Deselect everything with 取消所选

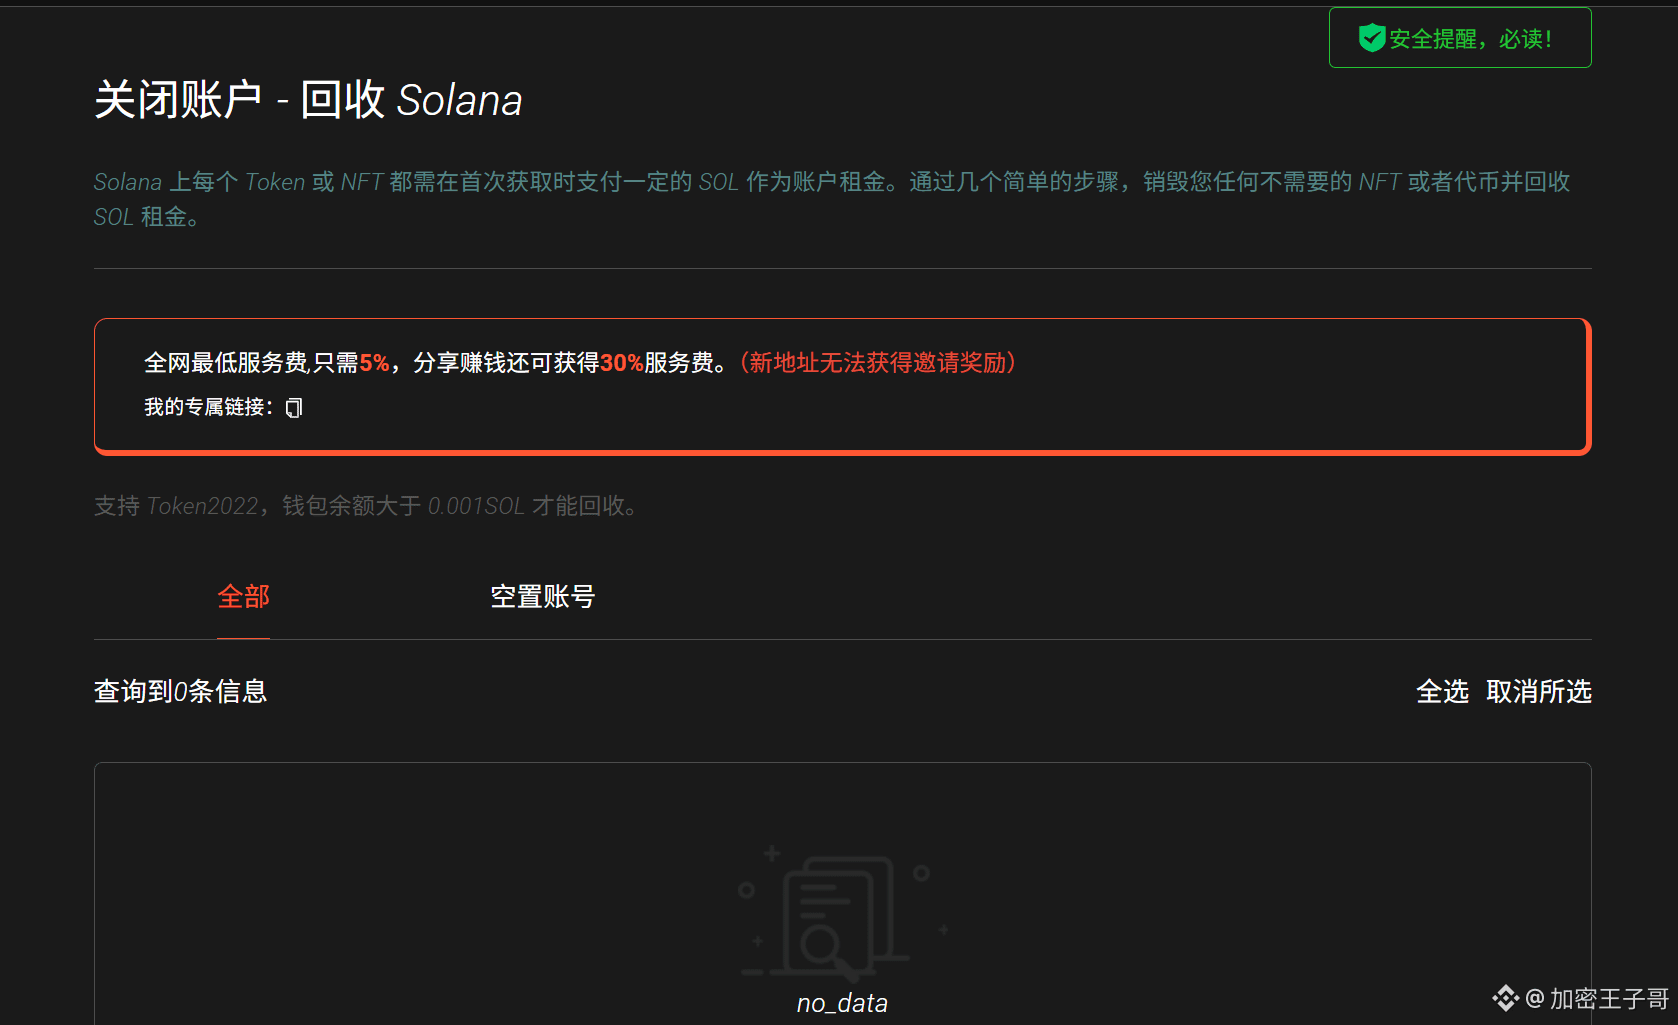pos(1538,692)
